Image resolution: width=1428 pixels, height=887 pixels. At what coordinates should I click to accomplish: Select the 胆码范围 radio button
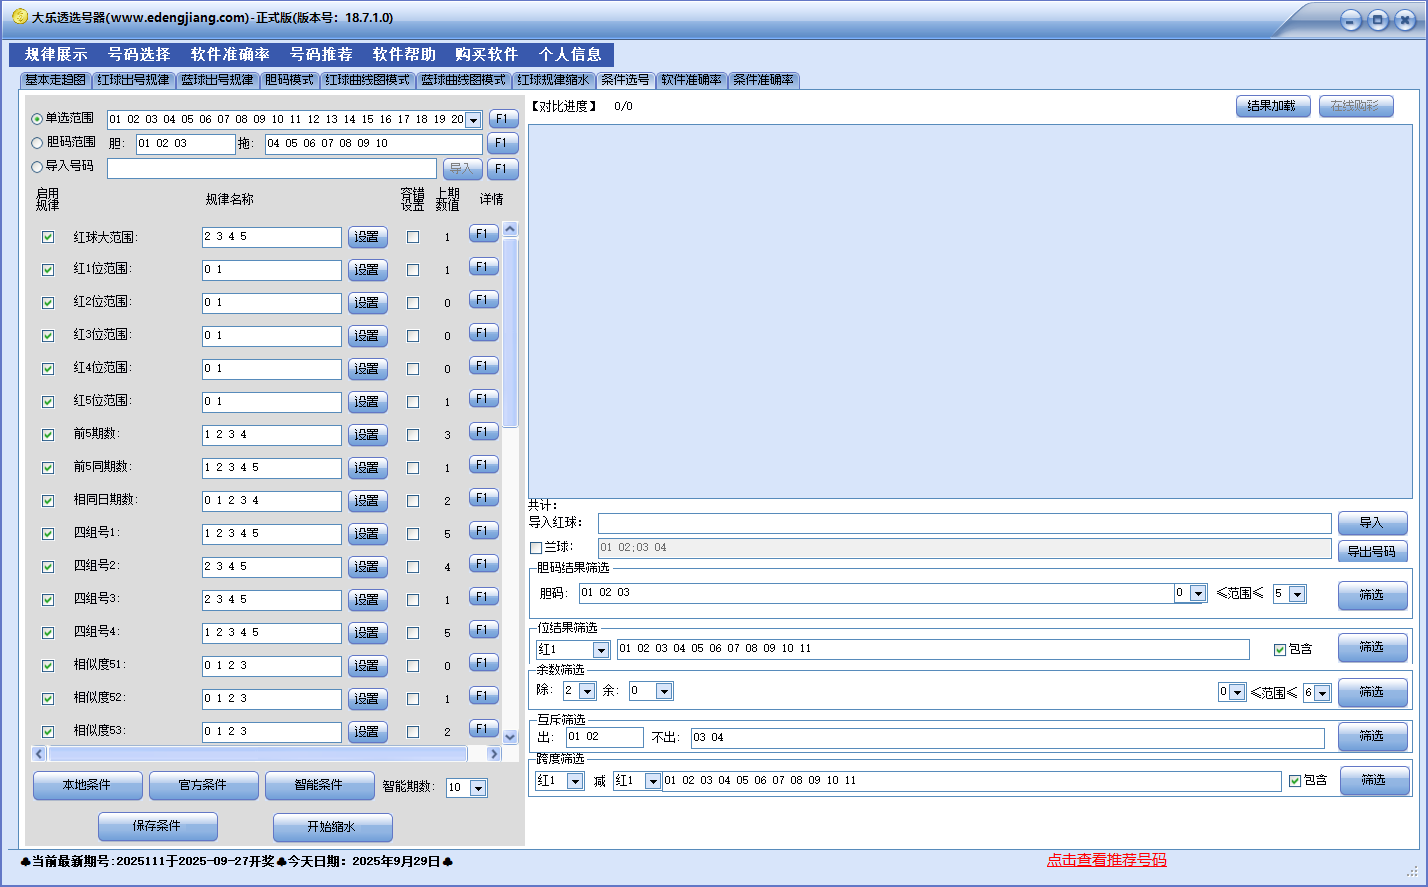pos(38,143)
